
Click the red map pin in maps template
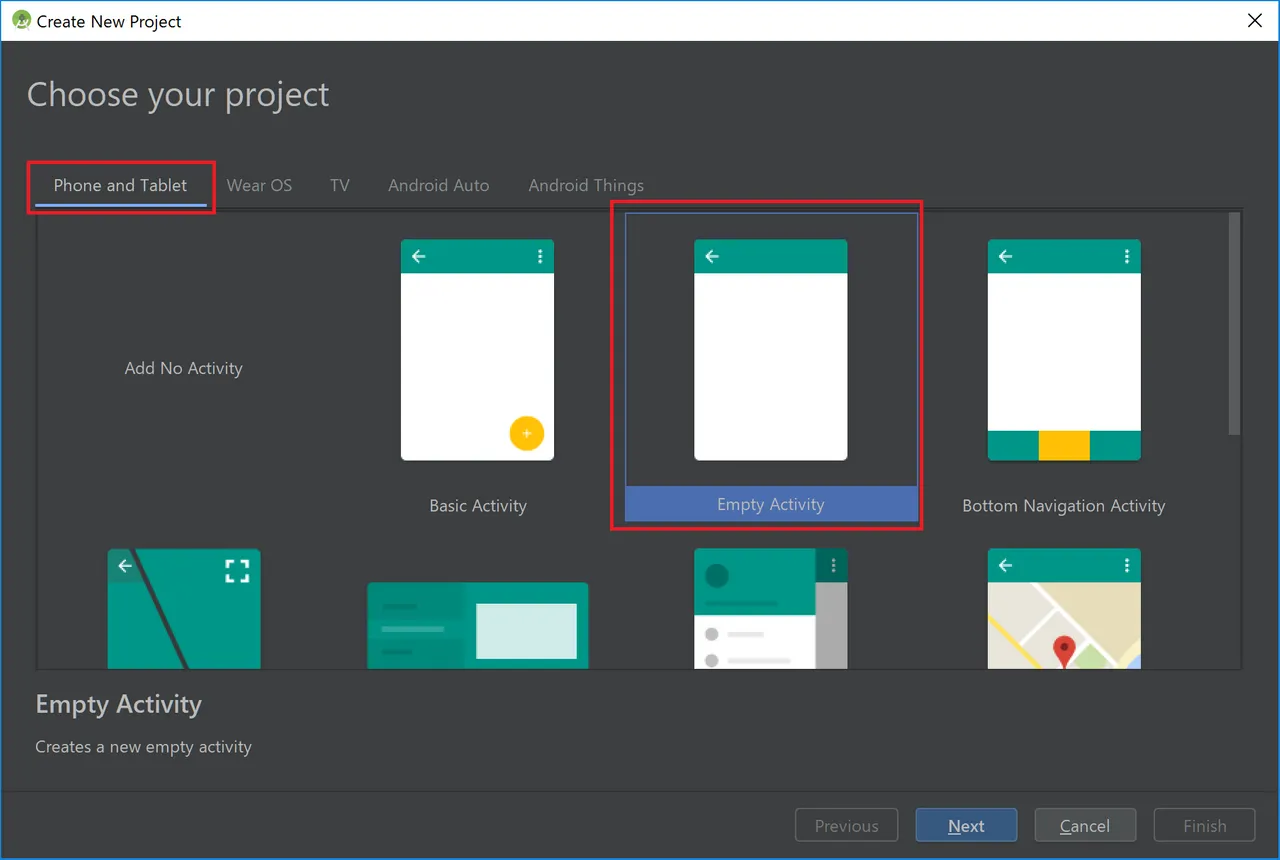pyautogui.click(x=1065, y=650)
